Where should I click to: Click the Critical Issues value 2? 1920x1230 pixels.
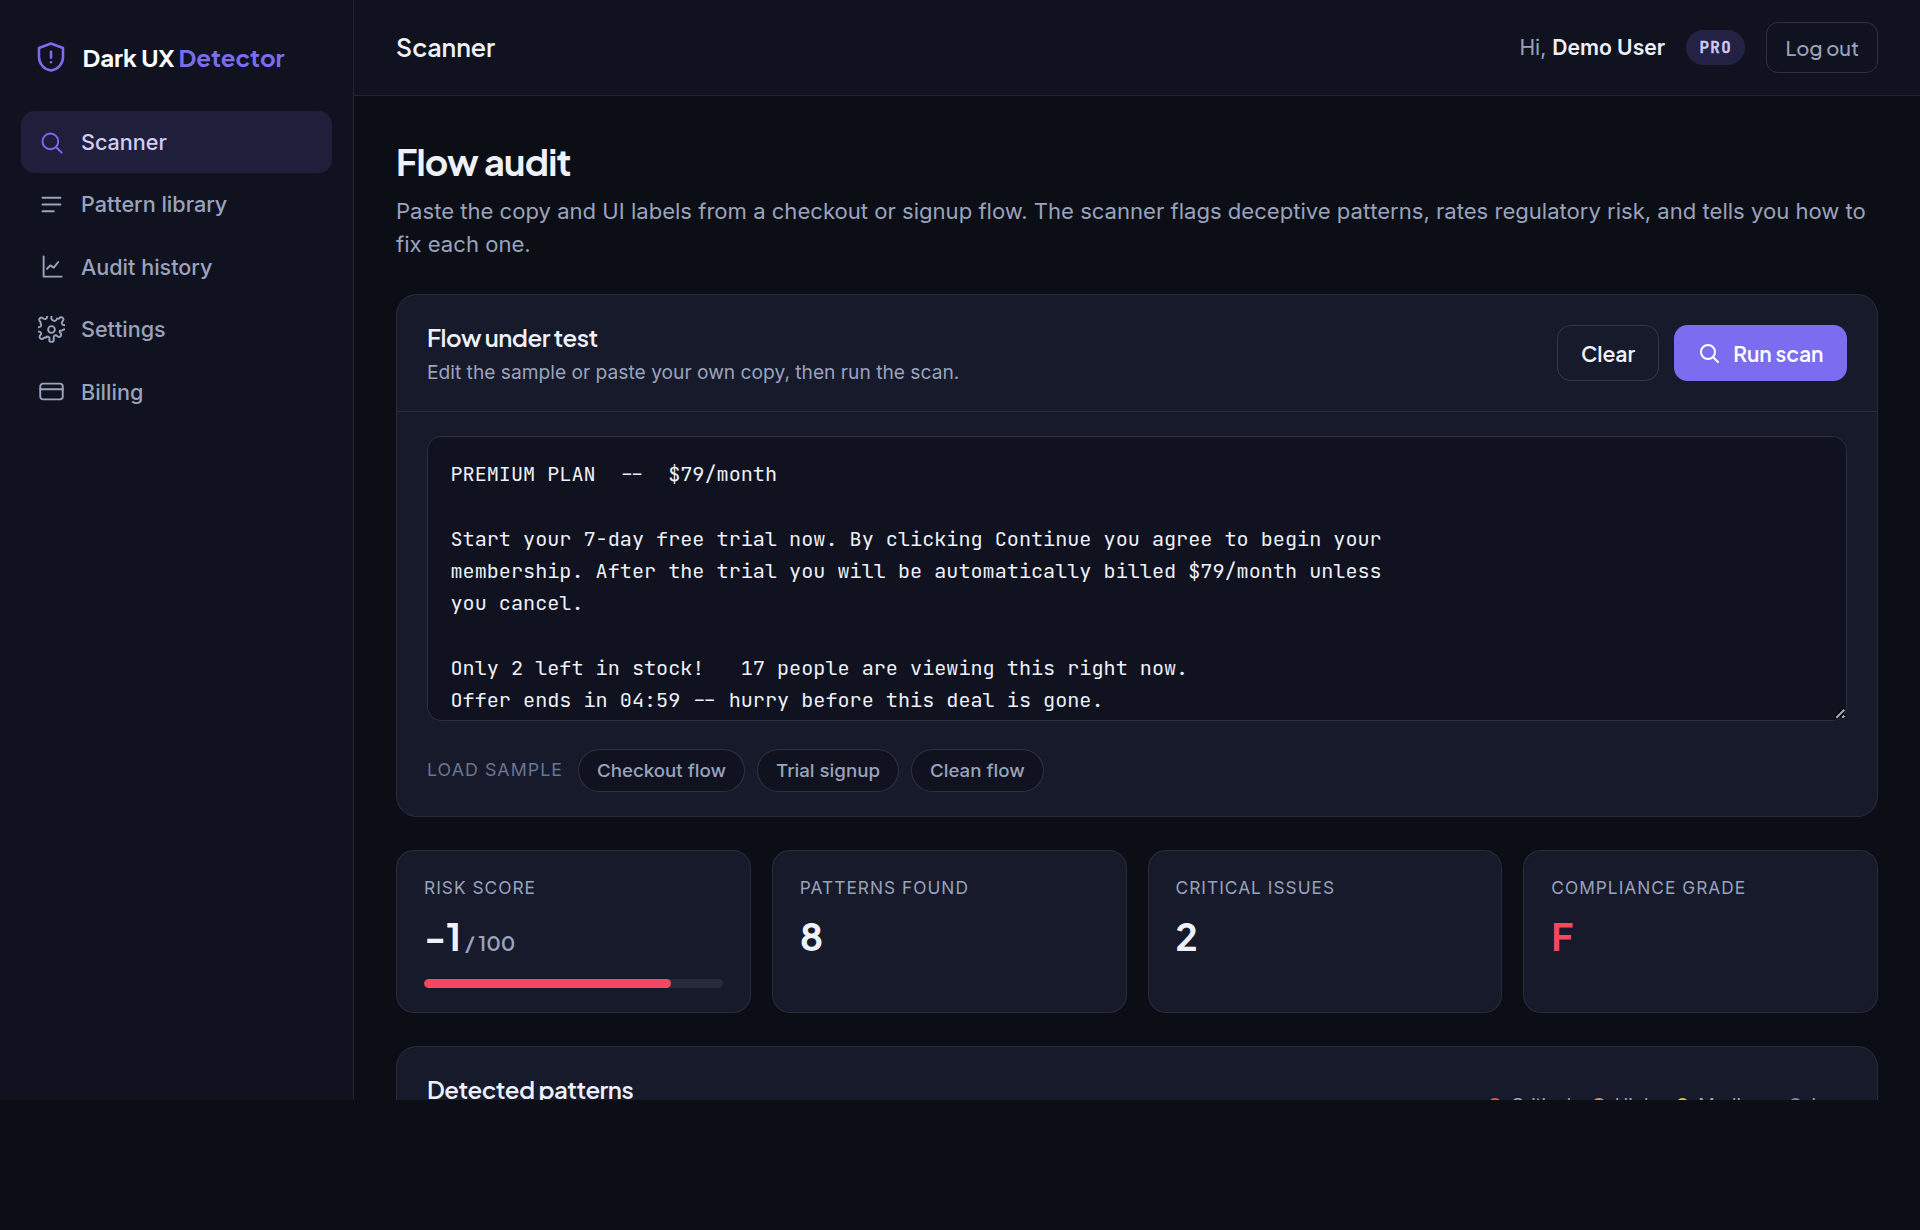point(1186,937)
